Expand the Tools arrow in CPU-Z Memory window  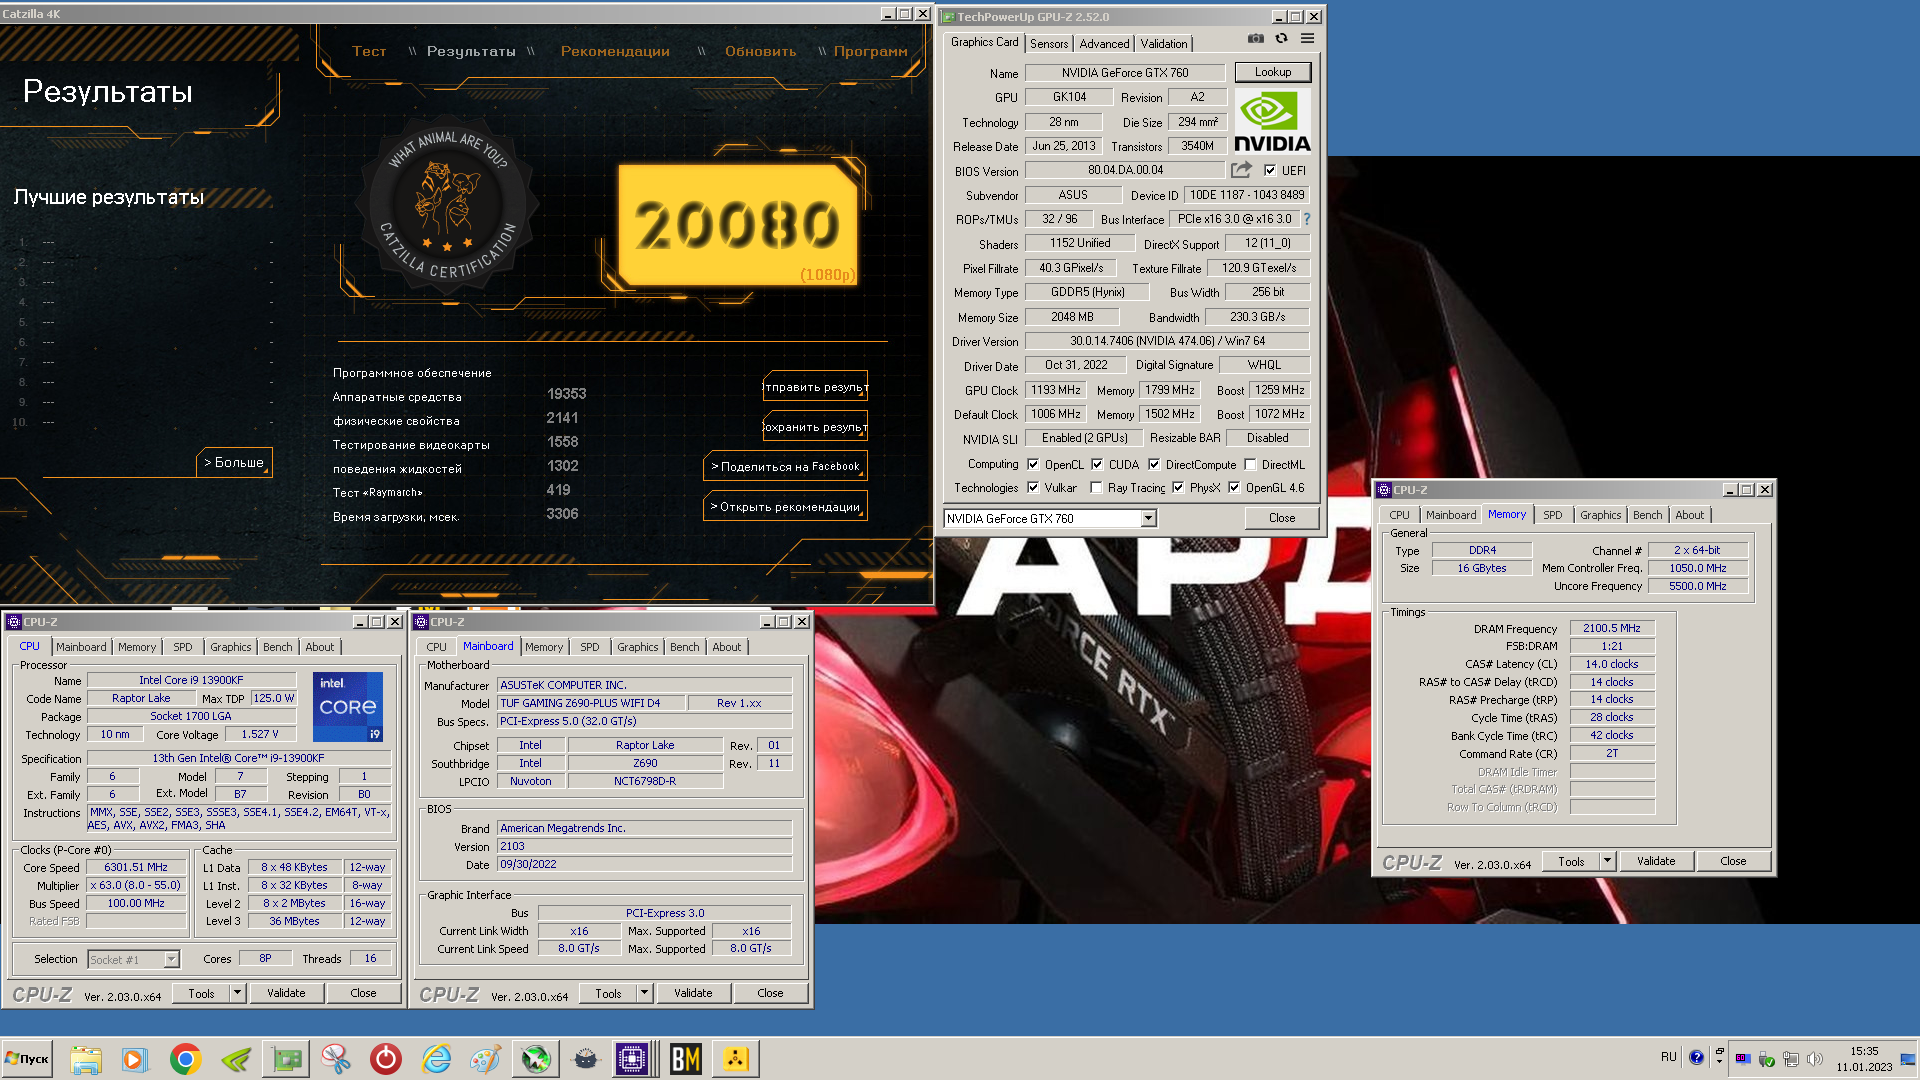point(1607,861)
